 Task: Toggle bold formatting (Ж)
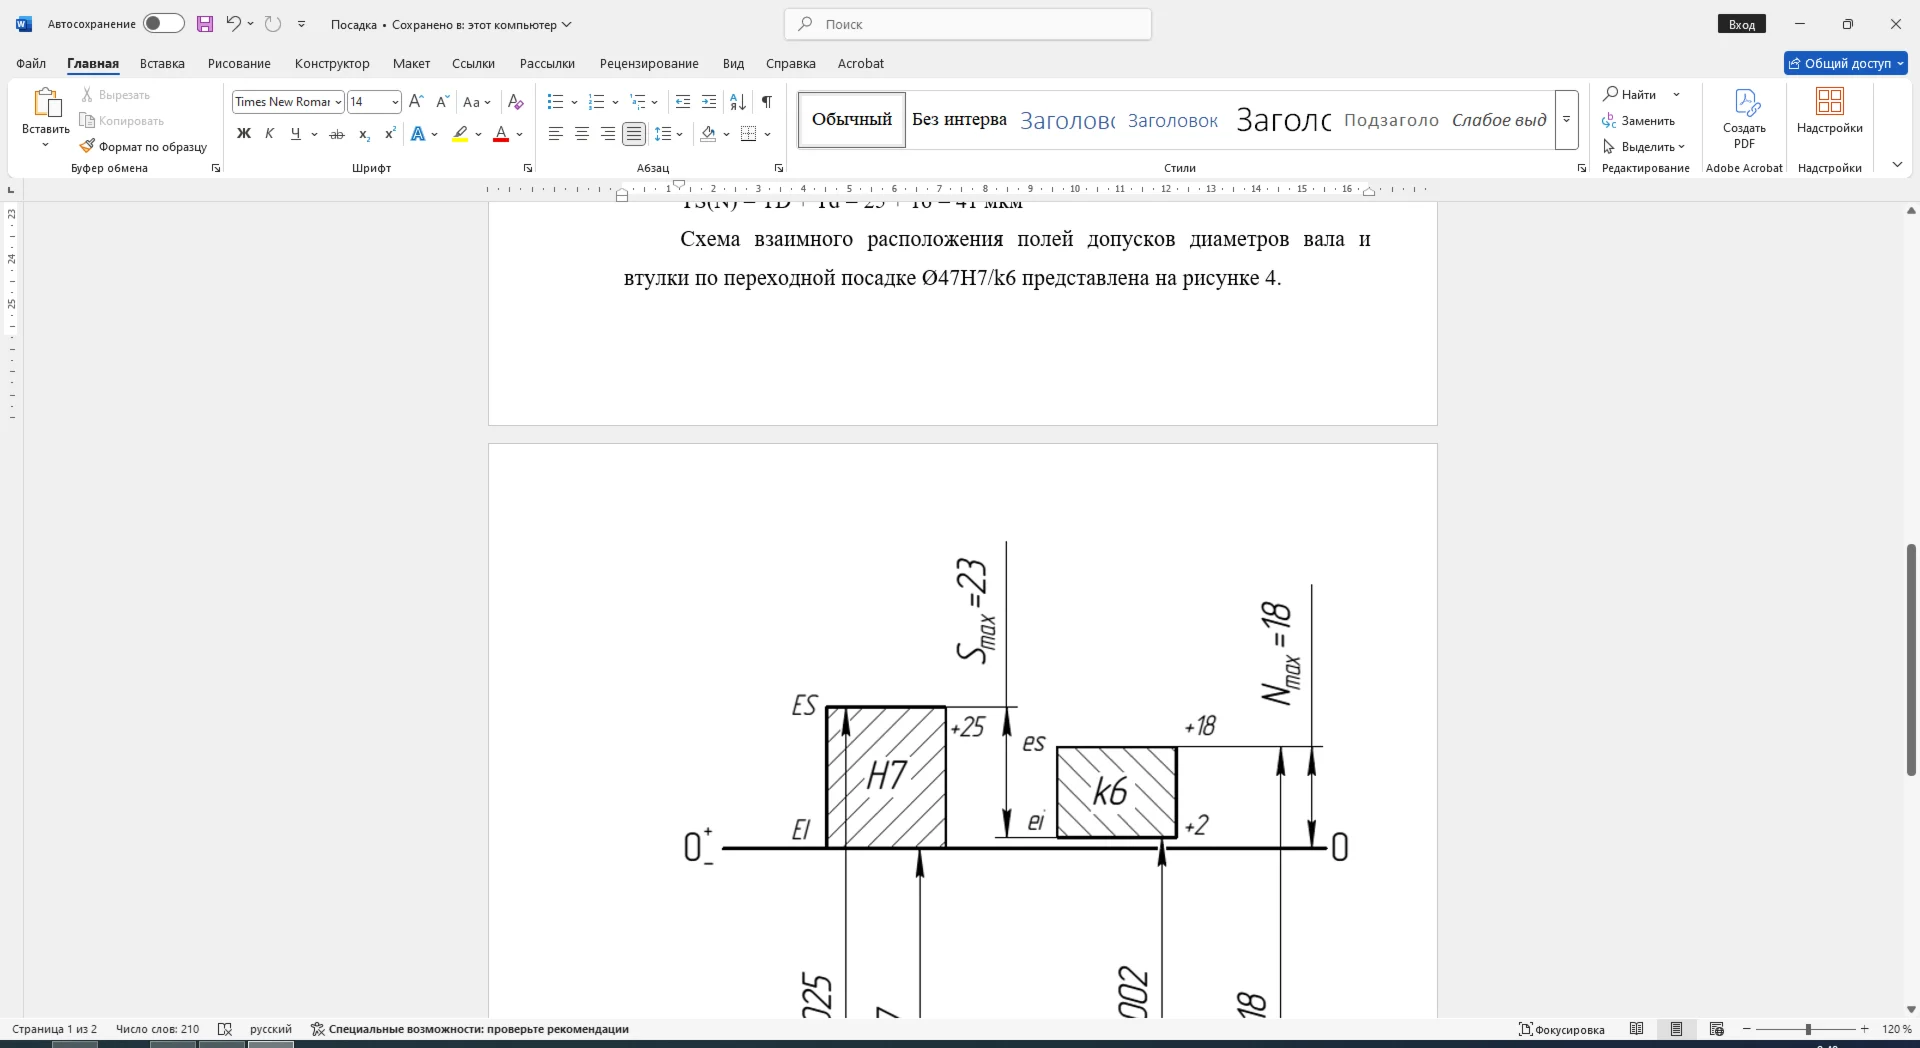[x=243, y=134]
